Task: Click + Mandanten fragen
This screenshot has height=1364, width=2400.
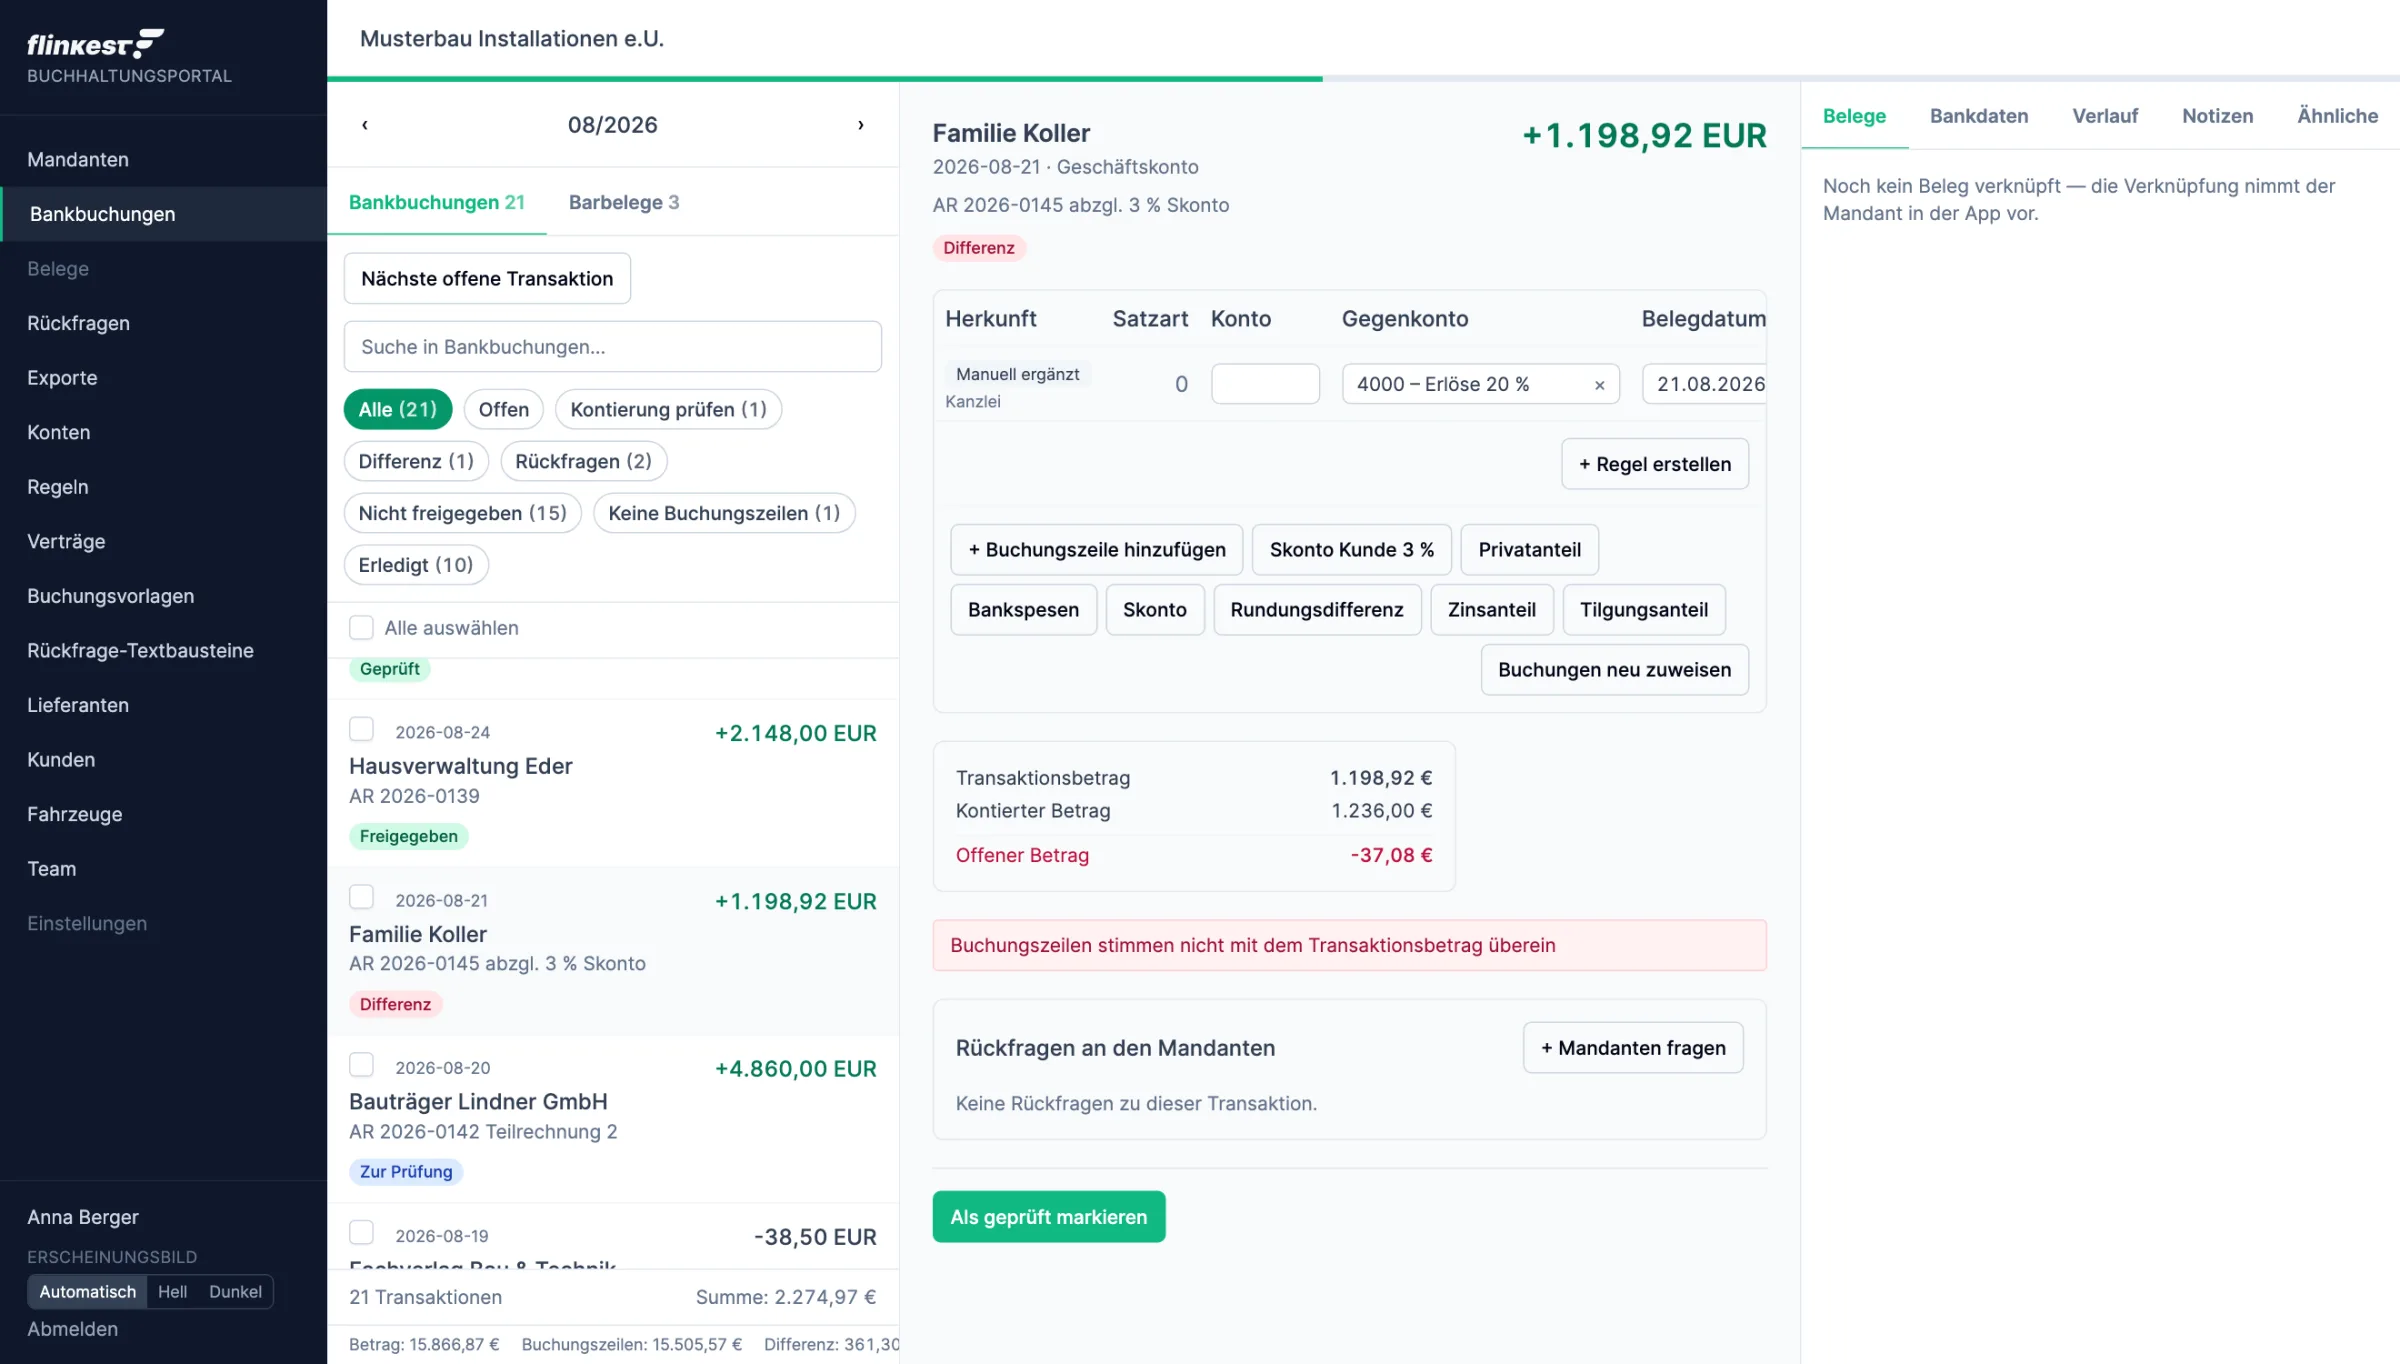Action: pyautogui.click(x=1633, y=1048)
